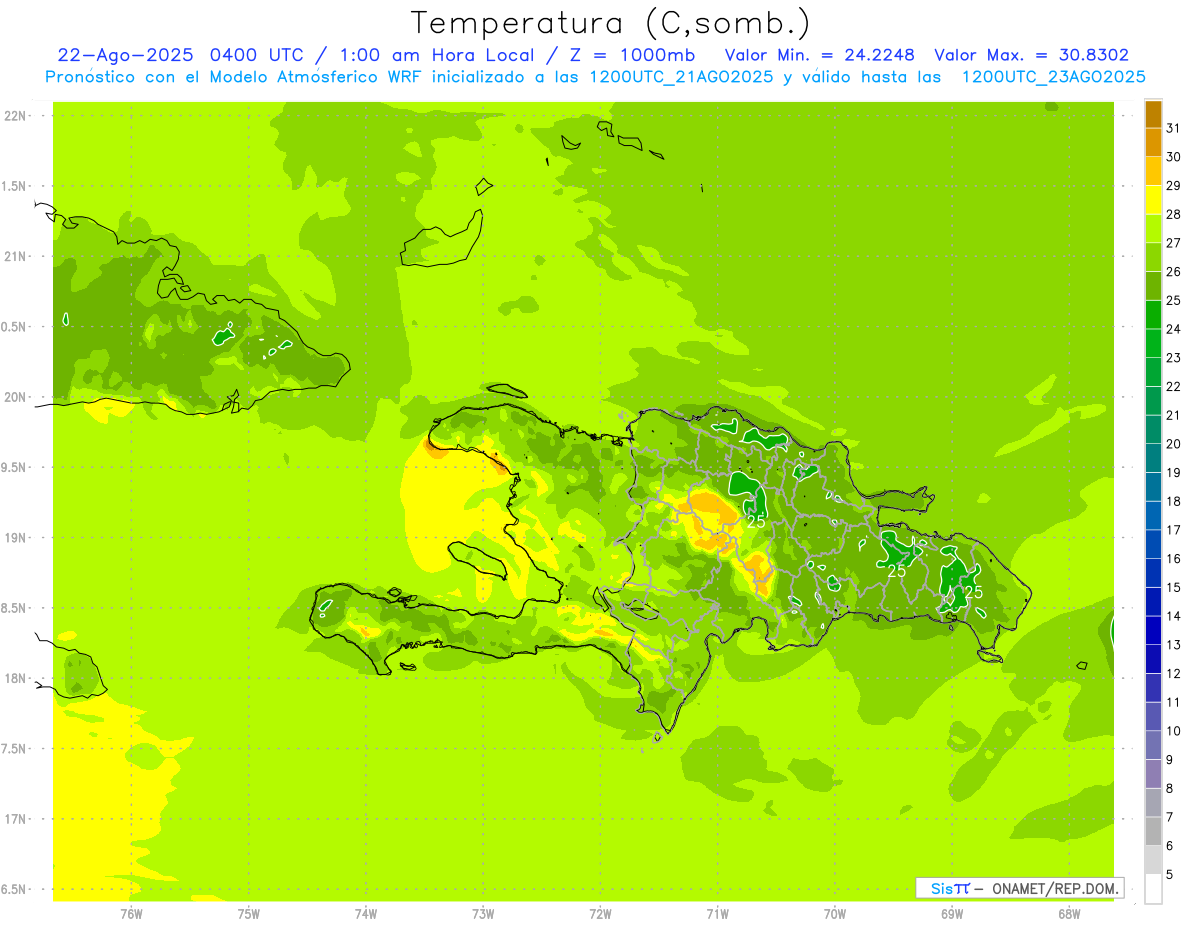Select the forecast date "22-Ago-2025"

click(x=127, y=55)
